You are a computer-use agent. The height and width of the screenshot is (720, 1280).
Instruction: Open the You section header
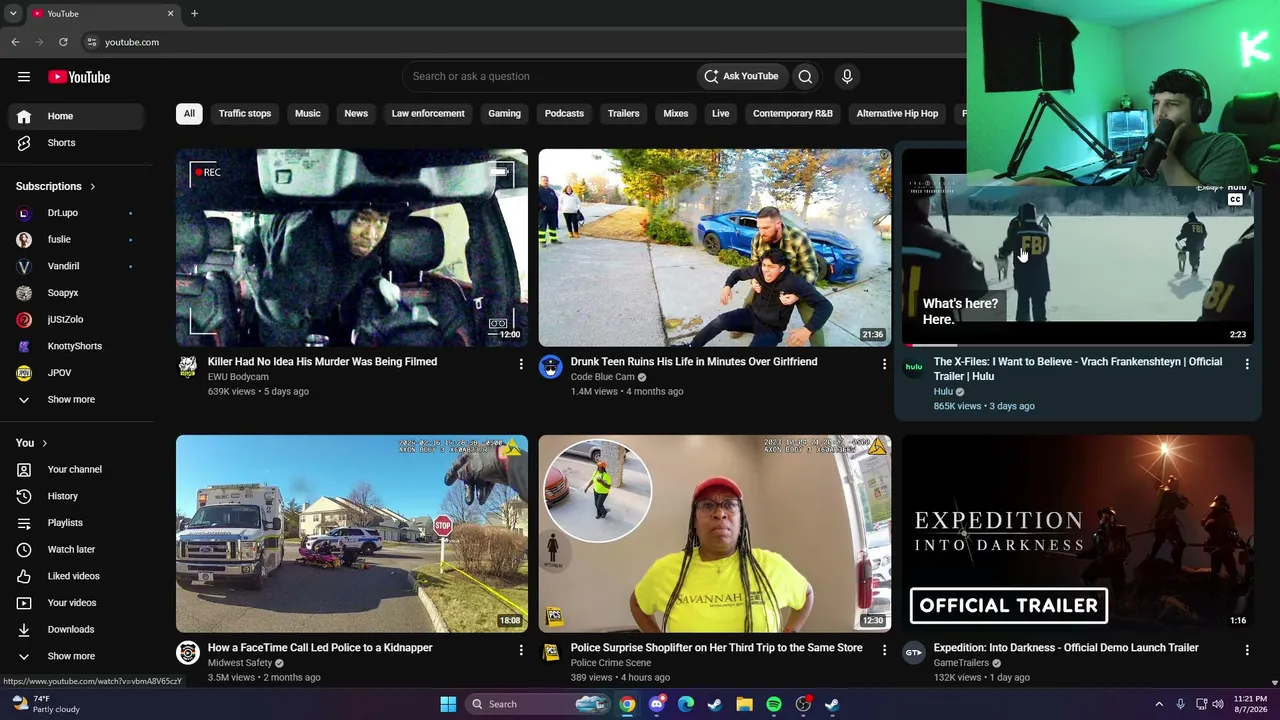point(32,443)
